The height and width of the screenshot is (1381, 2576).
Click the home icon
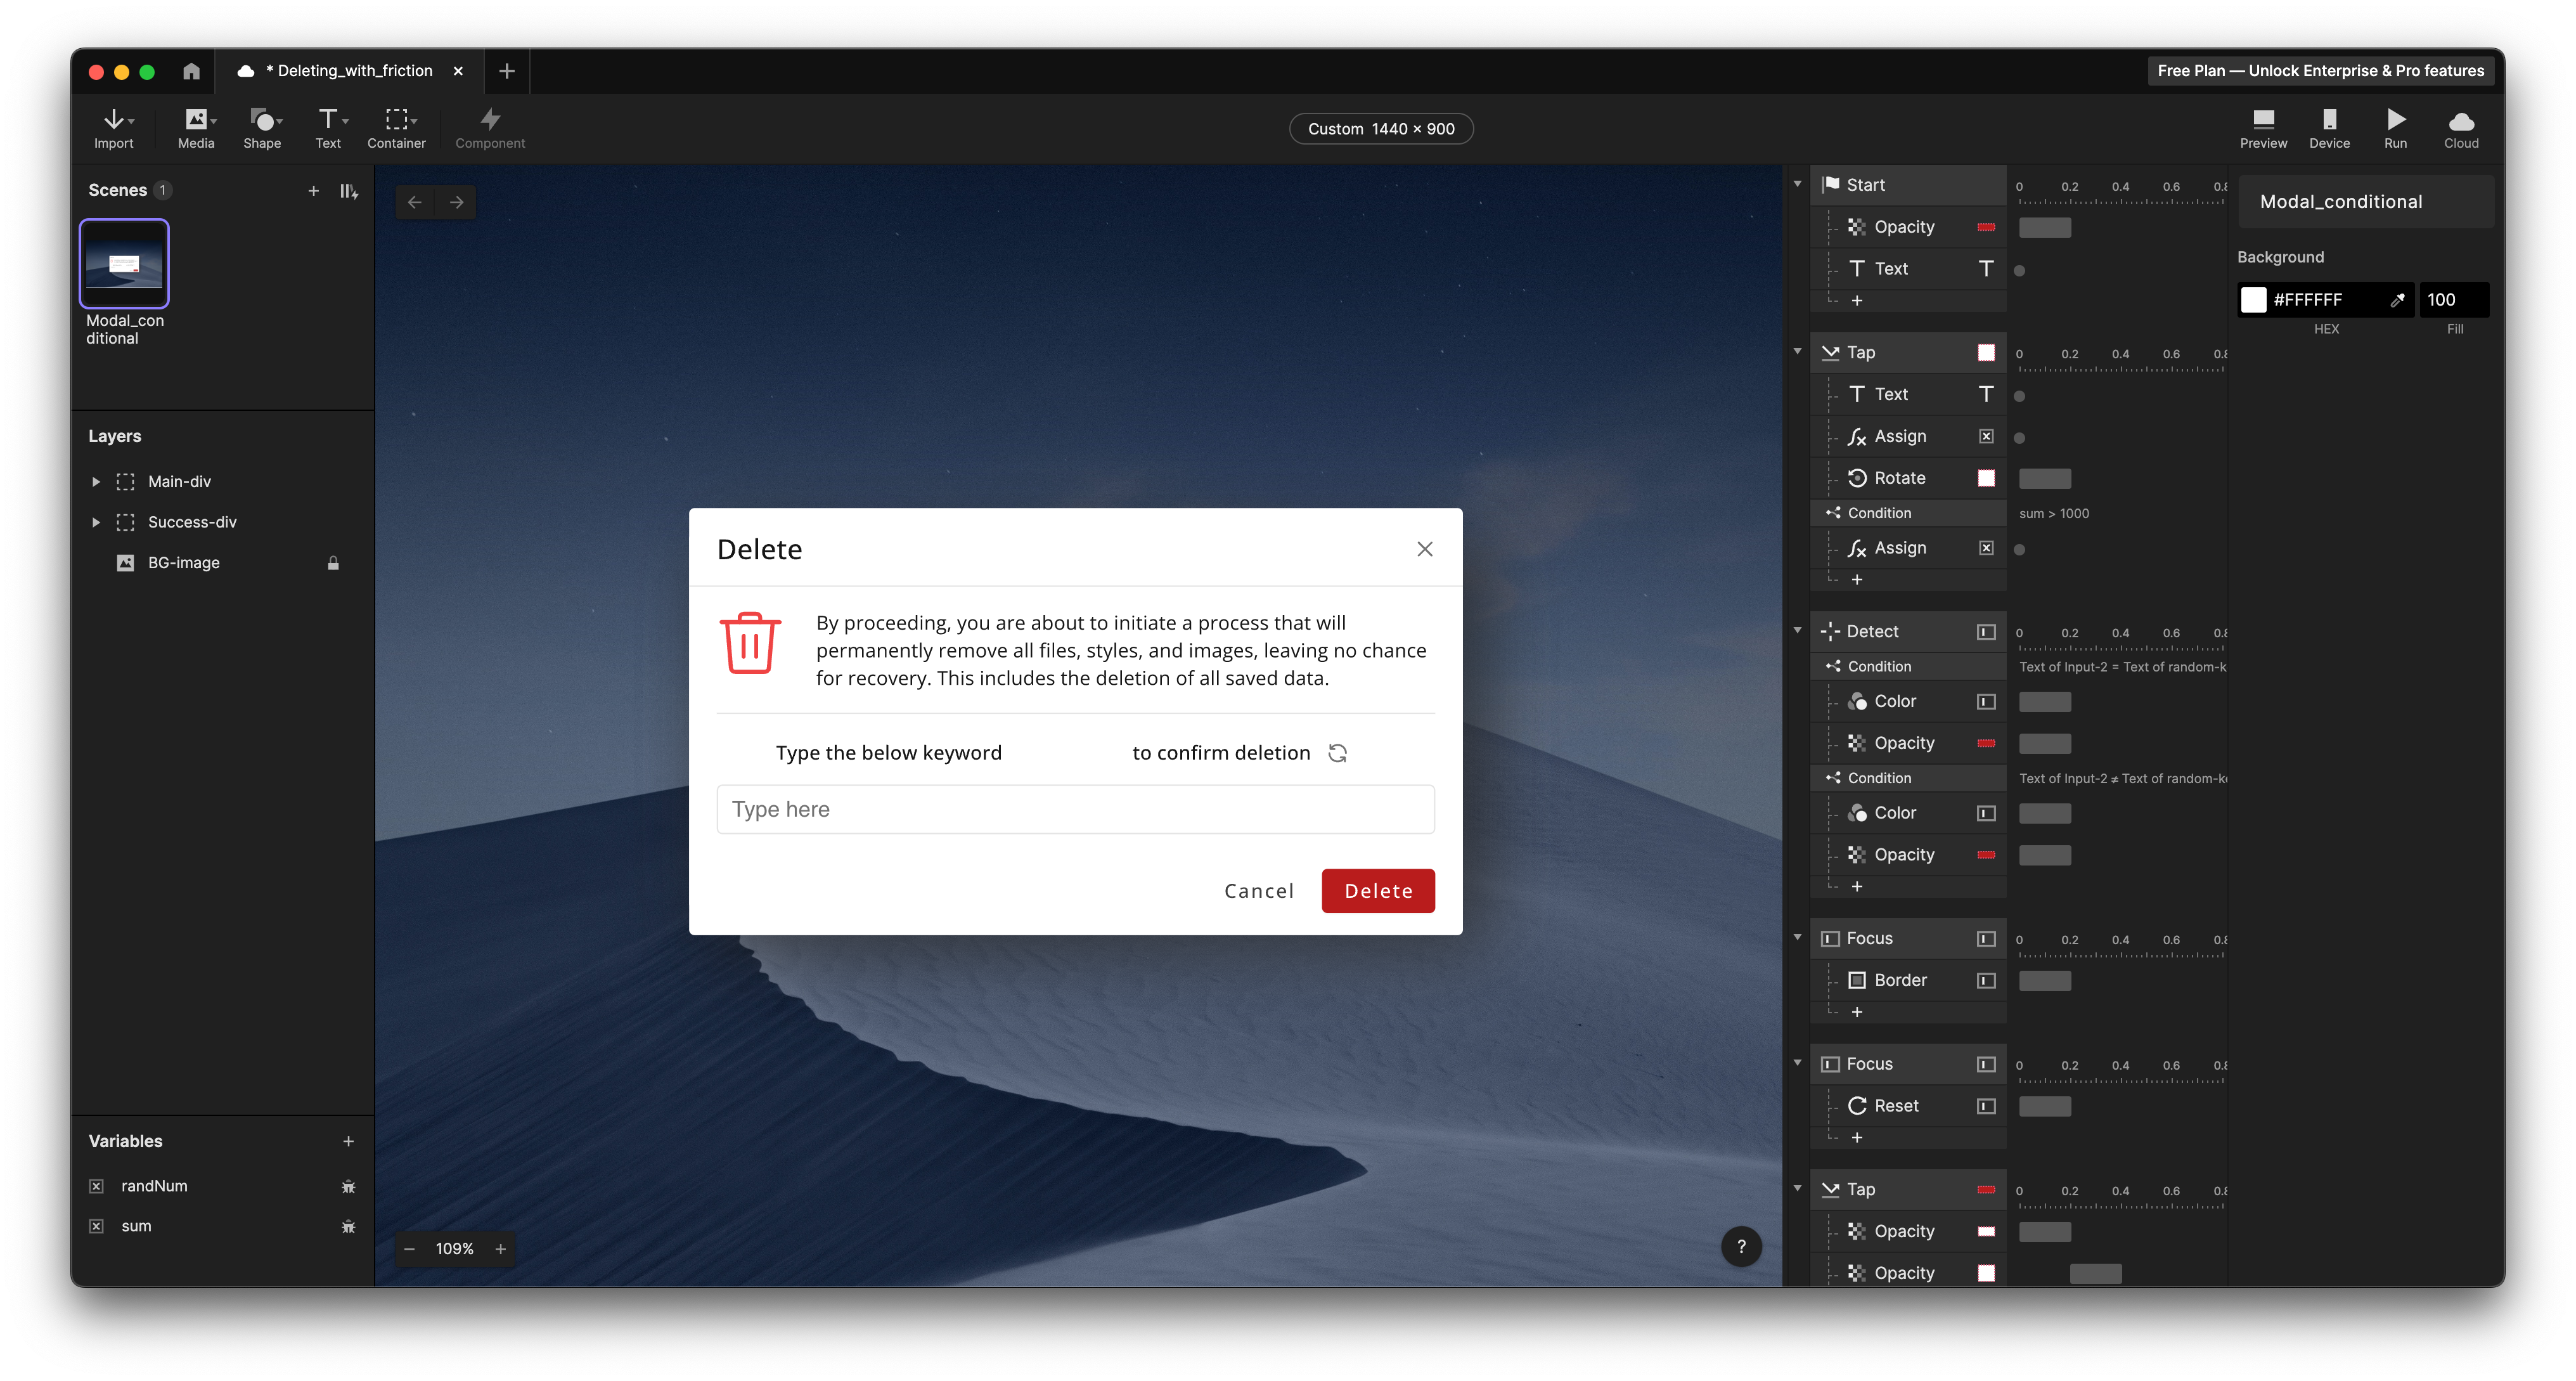pos(192,71)
